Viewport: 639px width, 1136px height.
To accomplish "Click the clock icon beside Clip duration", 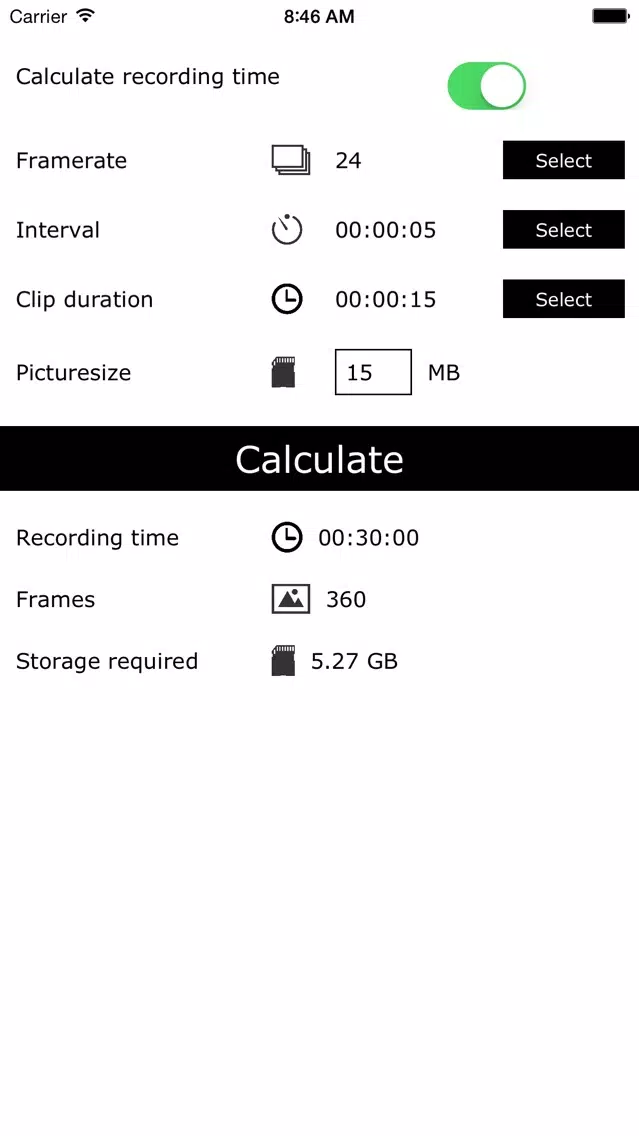I will click(287, 299).
